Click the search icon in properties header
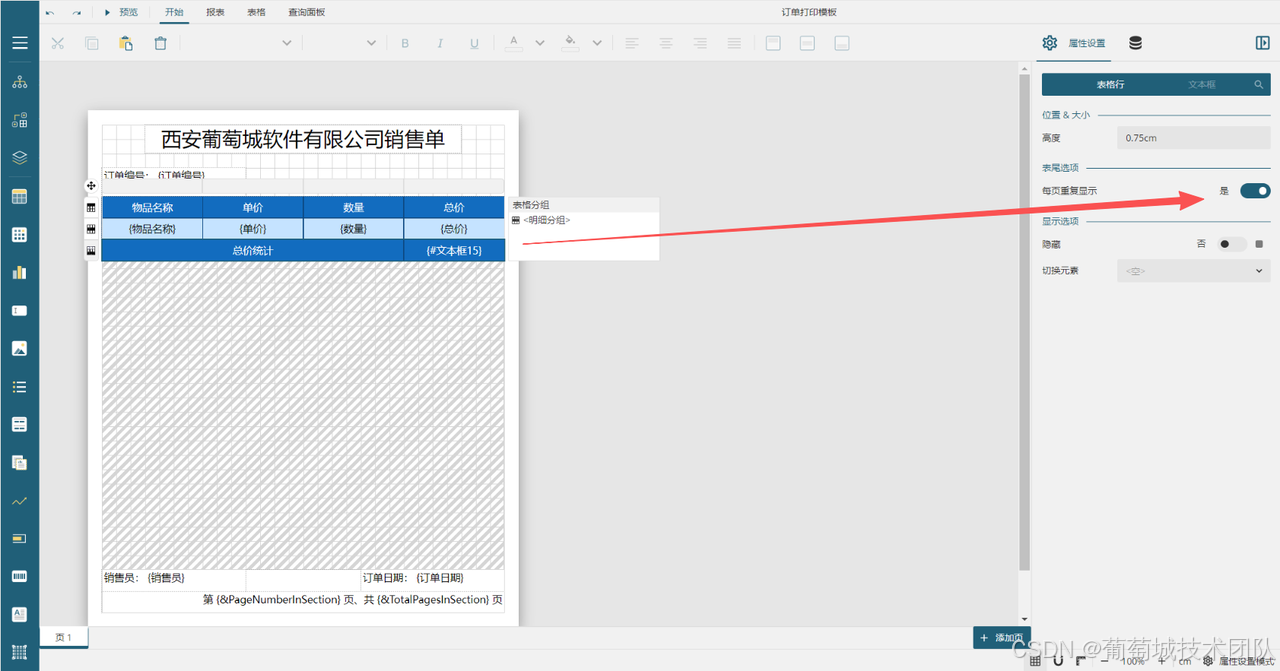 [1259, 85]
